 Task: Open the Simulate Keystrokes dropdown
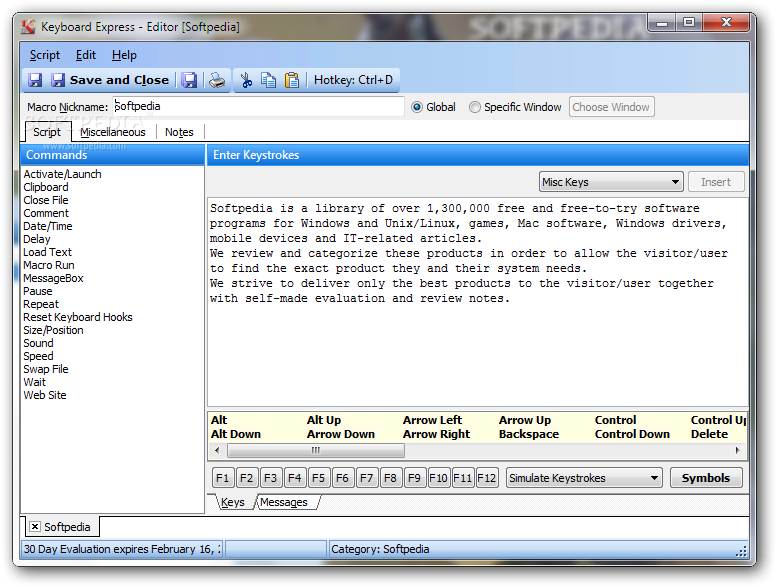pos(584,478)
